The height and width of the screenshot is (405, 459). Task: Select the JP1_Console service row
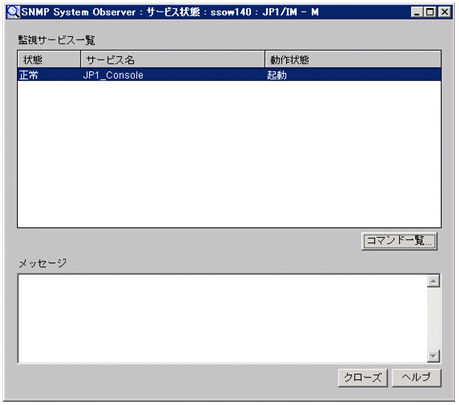pos(229,75)
